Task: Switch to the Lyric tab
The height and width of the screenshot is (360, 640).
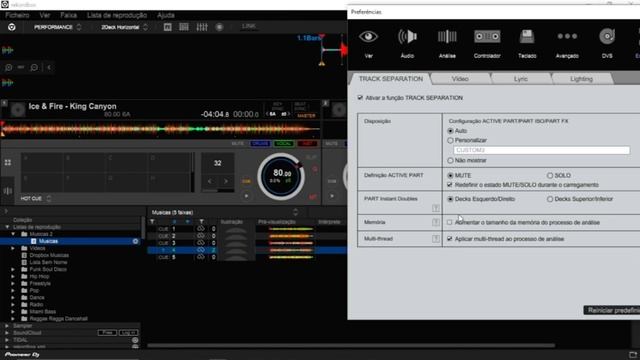Action: [521, 79]
